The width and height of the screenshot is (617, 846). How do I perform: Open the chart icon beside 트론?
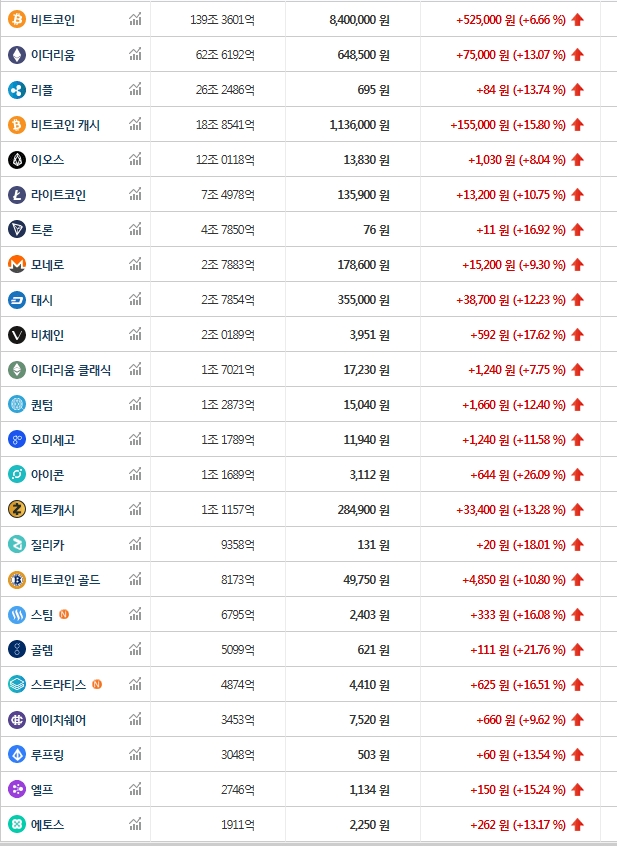point(135,230)
